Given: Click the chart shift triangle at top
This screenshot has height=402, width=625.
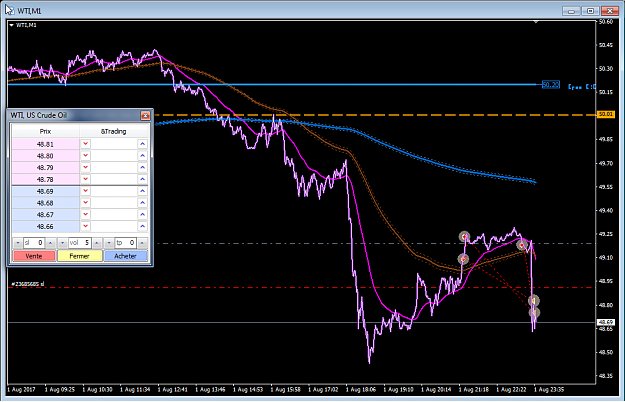Looking at the screenshot, I should pyautogui.click(x=536, y=22).
